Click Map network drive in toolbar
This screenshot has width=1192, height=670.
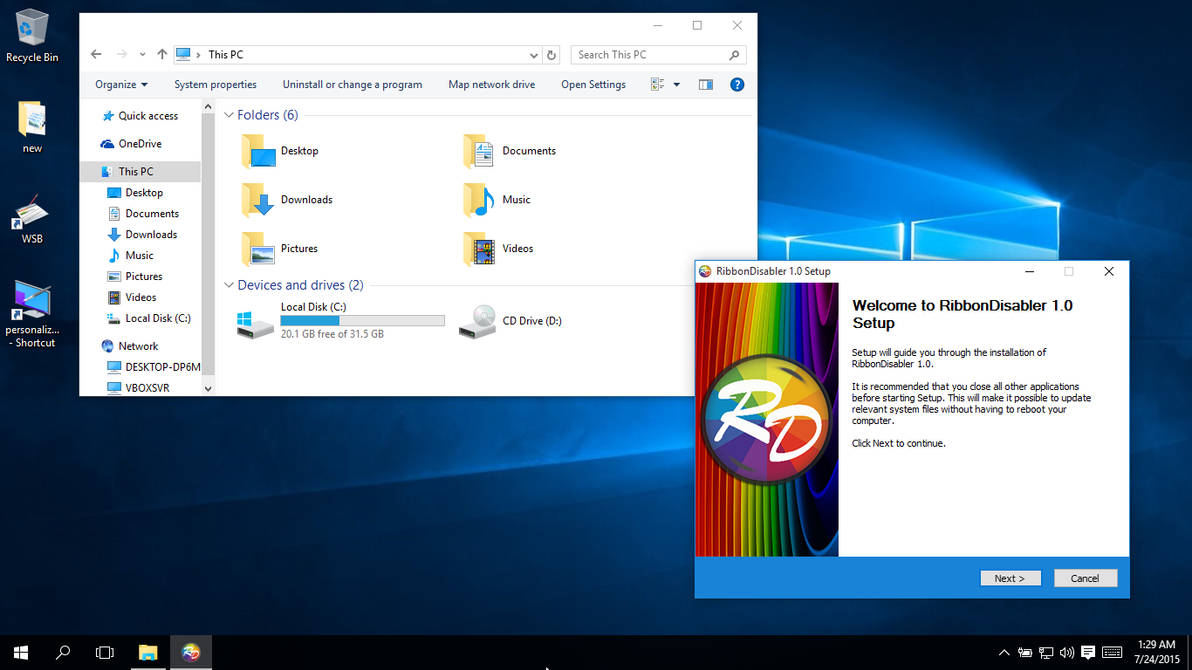click(491, 84)
